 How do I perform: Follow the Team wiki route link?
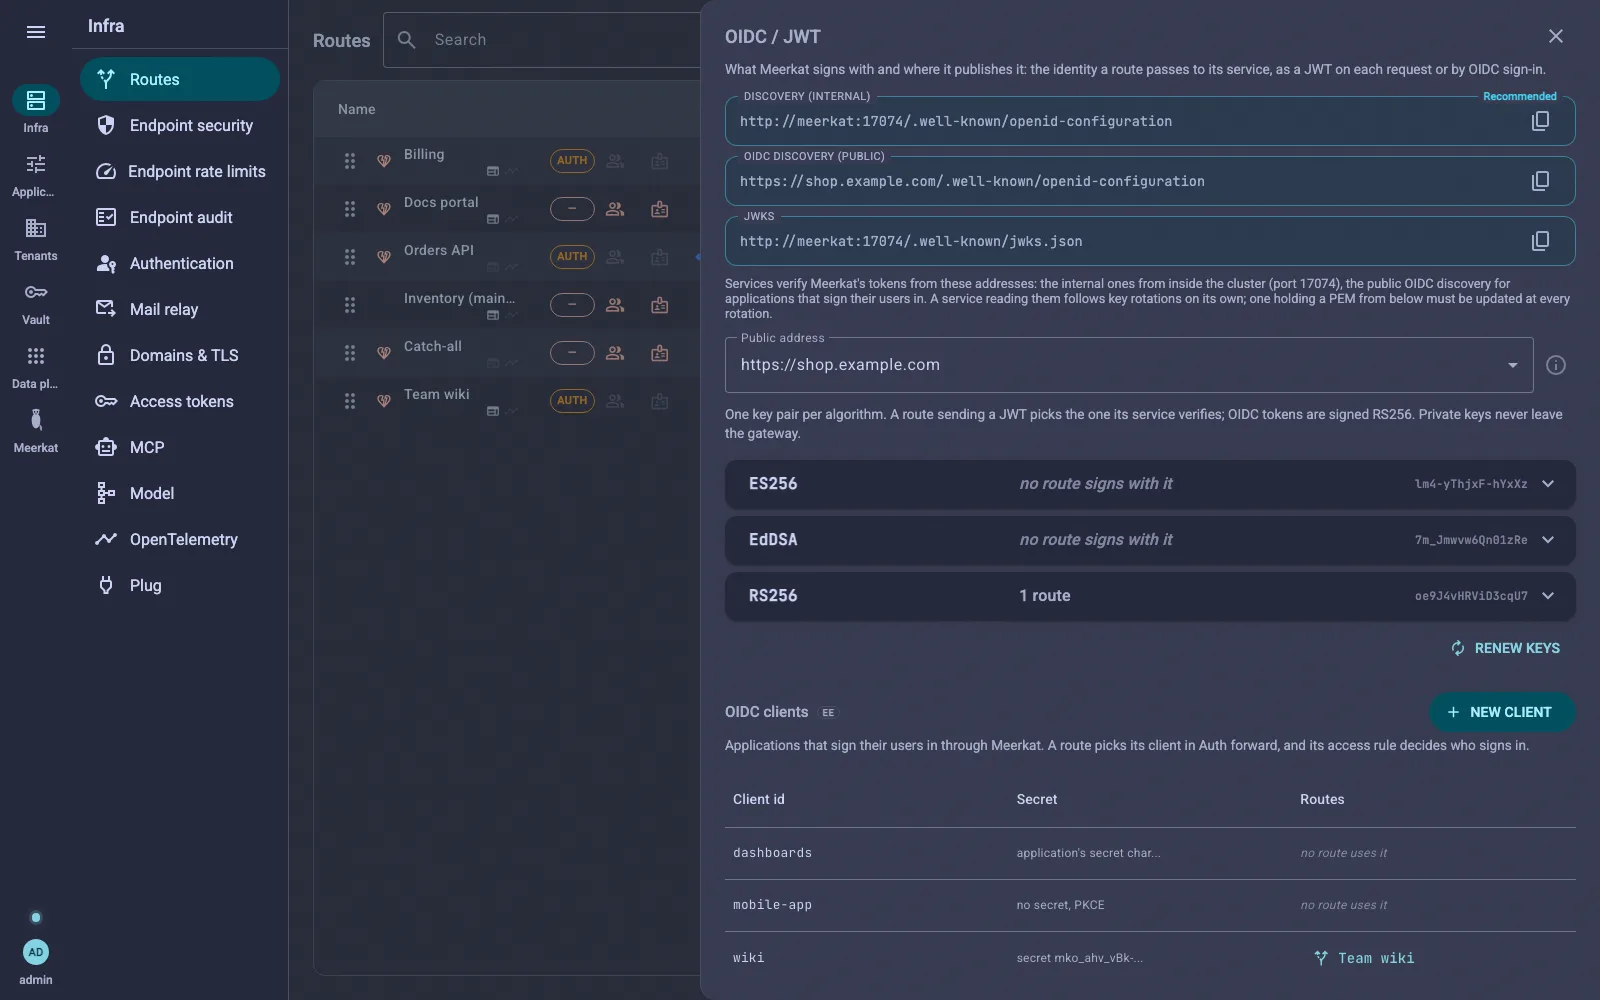(x=1364, y=958)
